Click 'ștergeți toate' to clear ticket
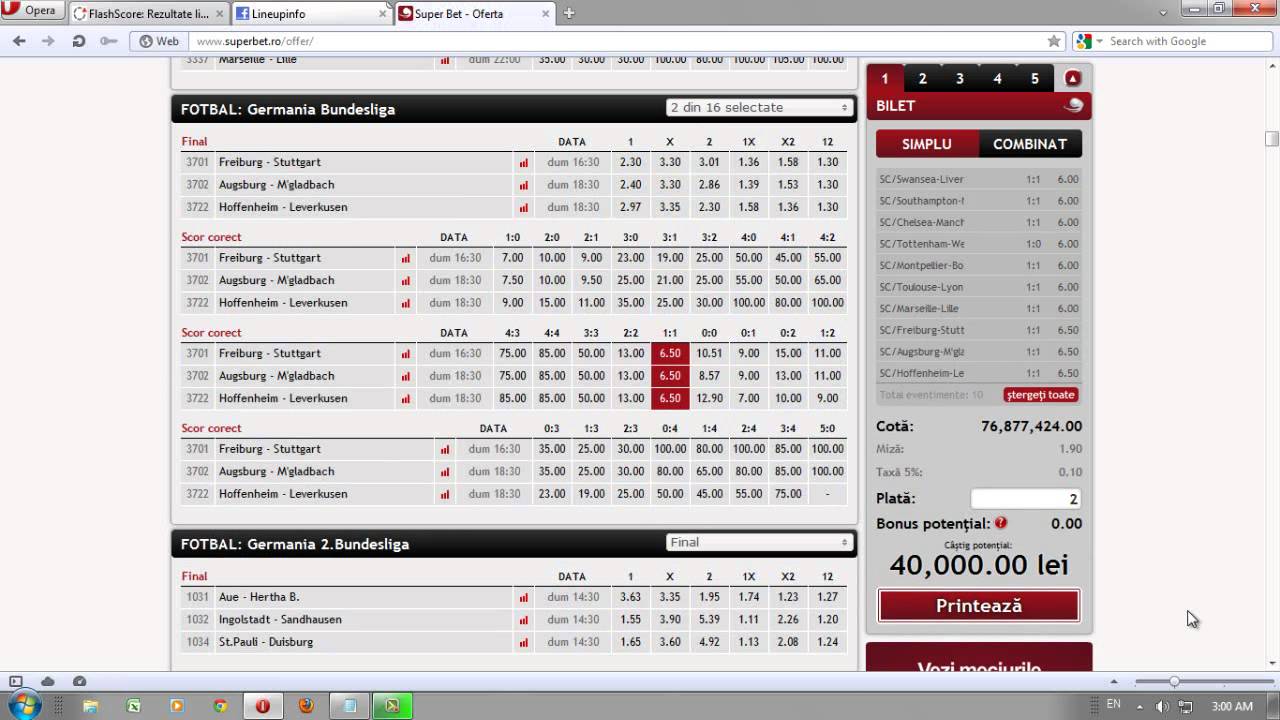Screen dimensions: 1280x720 pyautogui.click(x=1040, y=395)
